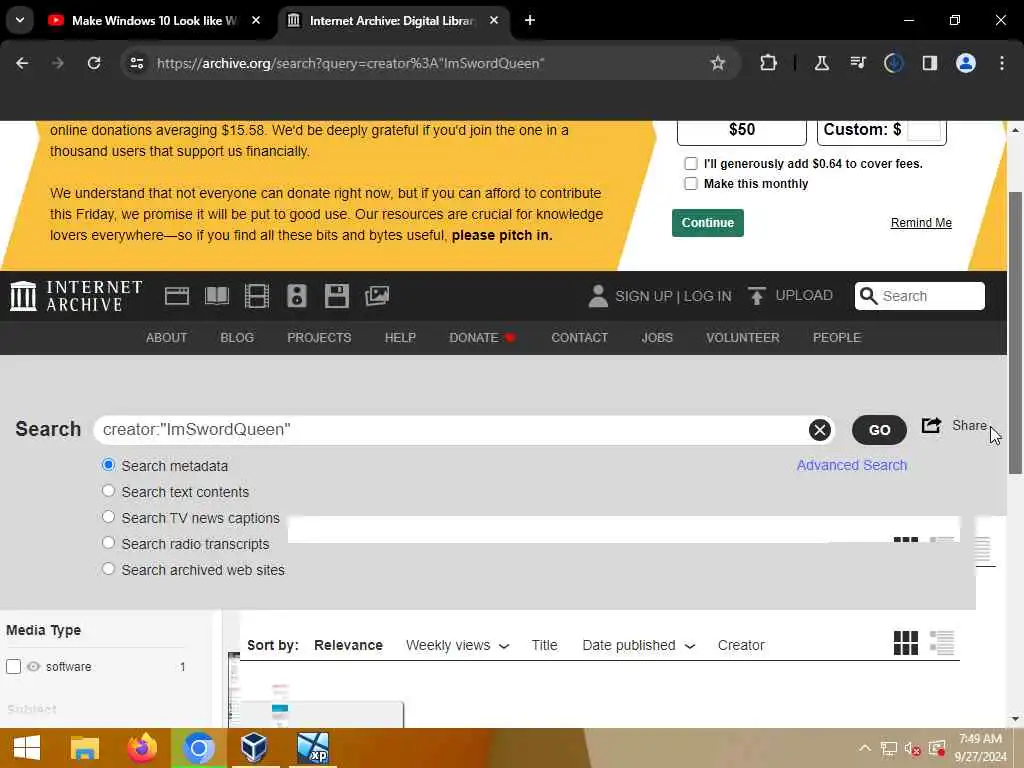This screenshot has width=1024, height=768.
Task: Open File Explorer from the taskbar
Action: tap(85, 748)
